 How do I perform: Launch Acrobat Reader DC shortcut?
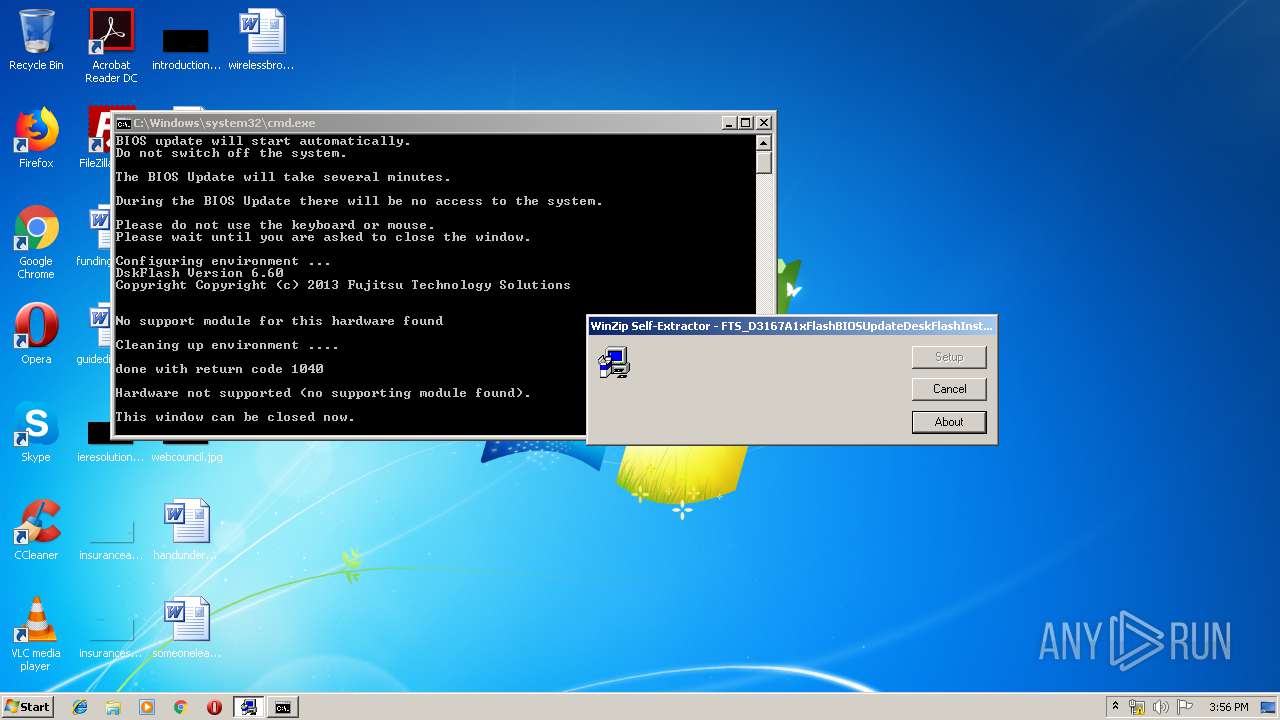tap(111, 46)
